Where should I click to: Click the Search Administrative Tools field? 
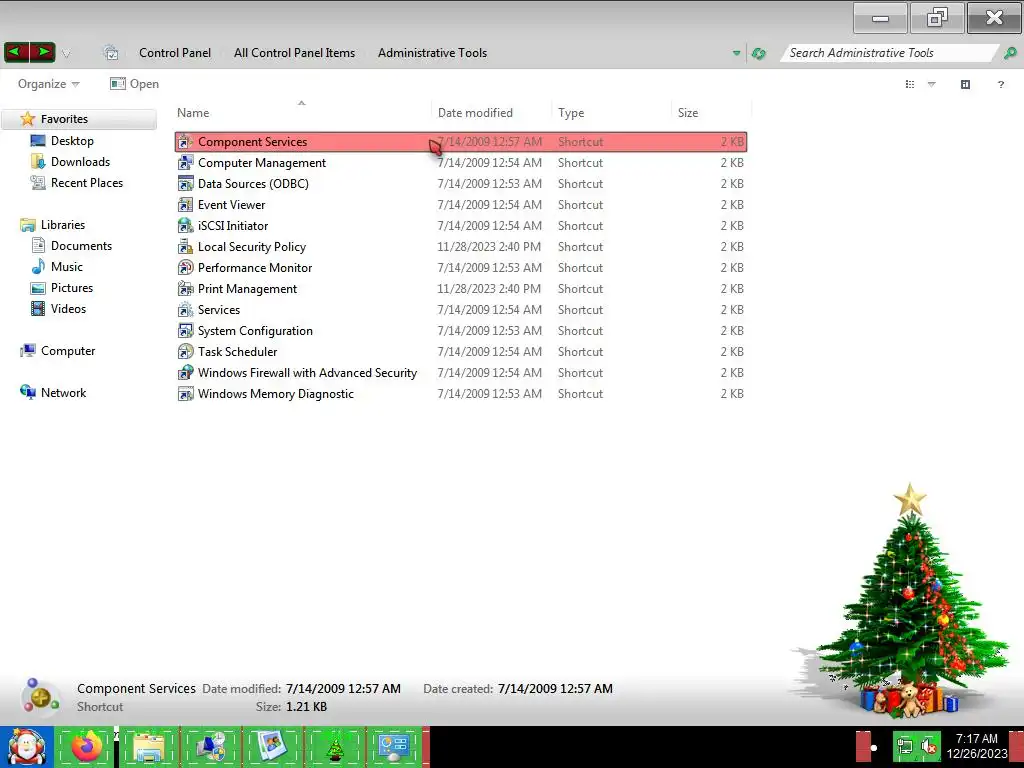[888, 53]
